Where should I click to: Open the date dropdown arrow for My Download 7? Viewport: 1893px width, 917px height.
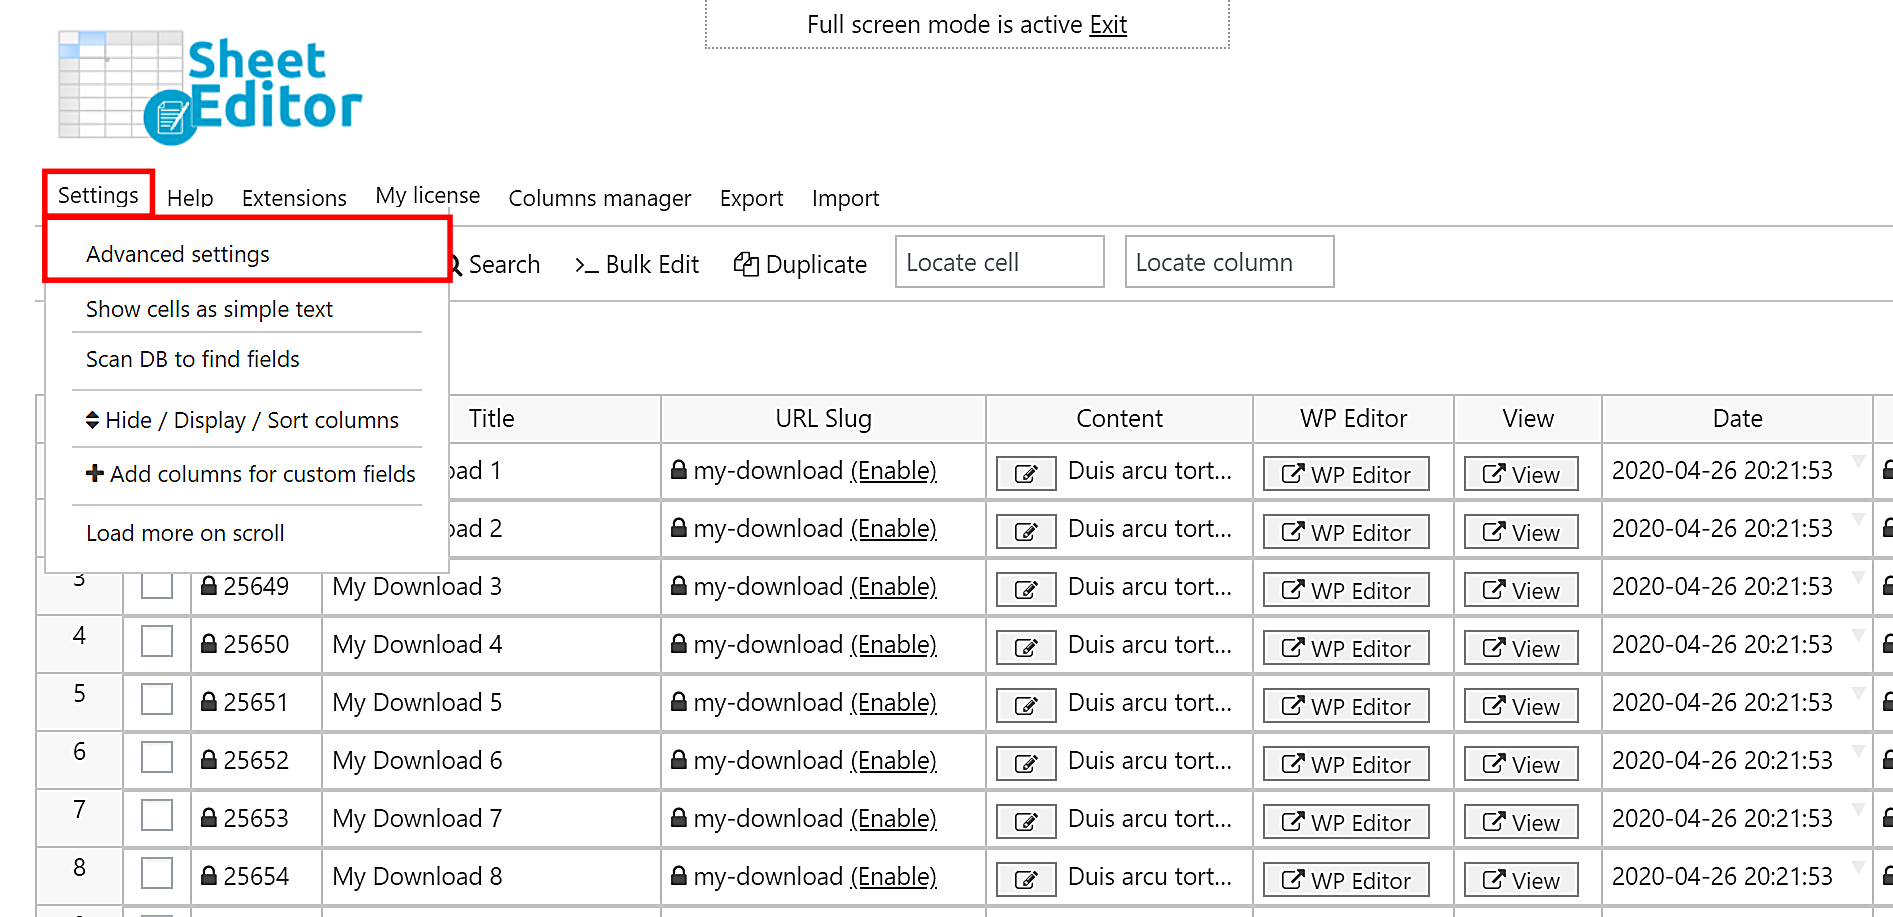tap(1858, 810)
